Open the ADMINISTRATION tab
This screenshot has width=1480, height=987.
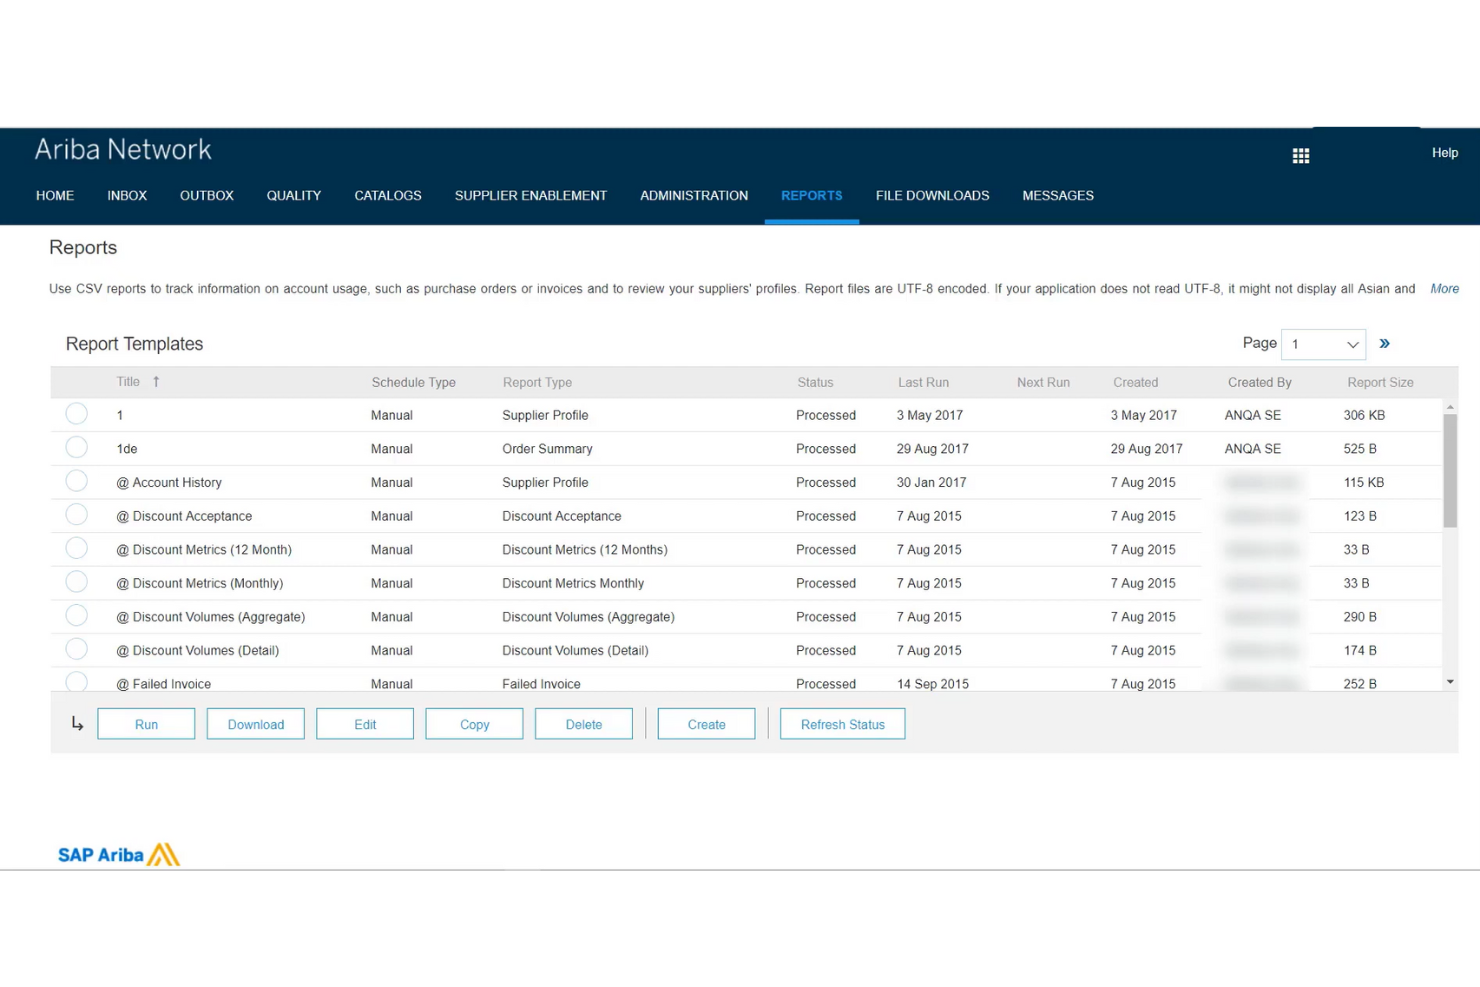pyautogui.click(x=694, y=196)
